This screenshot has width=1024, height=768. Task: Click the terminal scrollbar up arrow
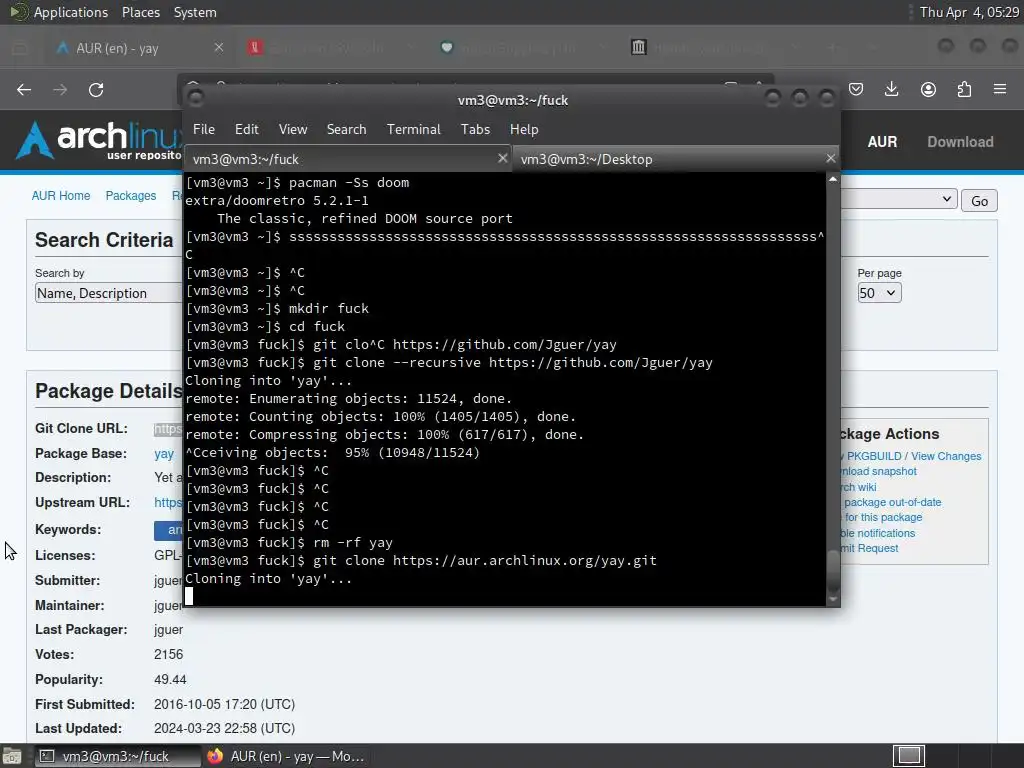point(833,179)
